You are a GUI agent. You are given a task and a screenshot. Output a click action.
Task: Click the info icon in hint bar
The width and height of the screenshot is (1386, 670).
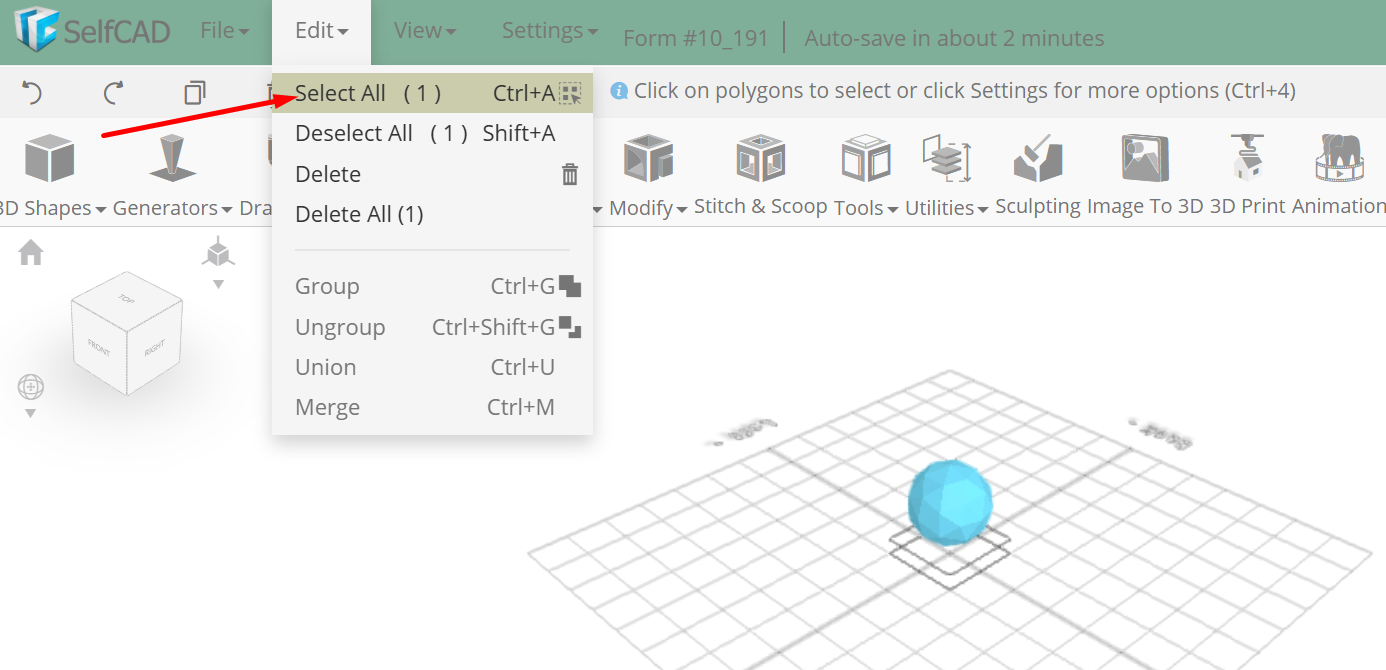coord(619,91)
